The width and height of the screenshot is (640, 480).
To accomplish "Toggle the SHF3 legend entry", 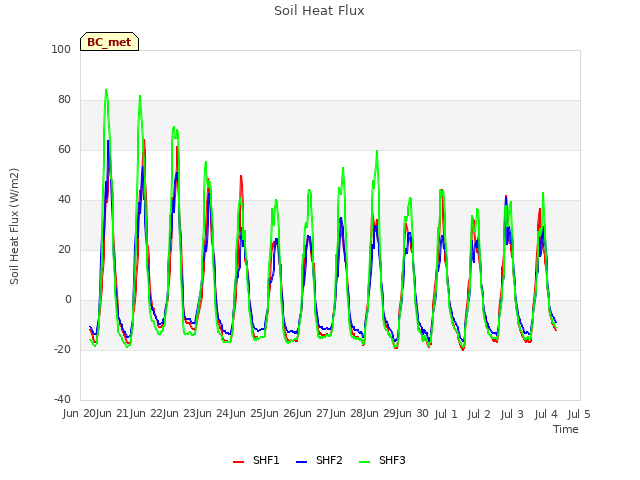I will (x=382, y=461).
